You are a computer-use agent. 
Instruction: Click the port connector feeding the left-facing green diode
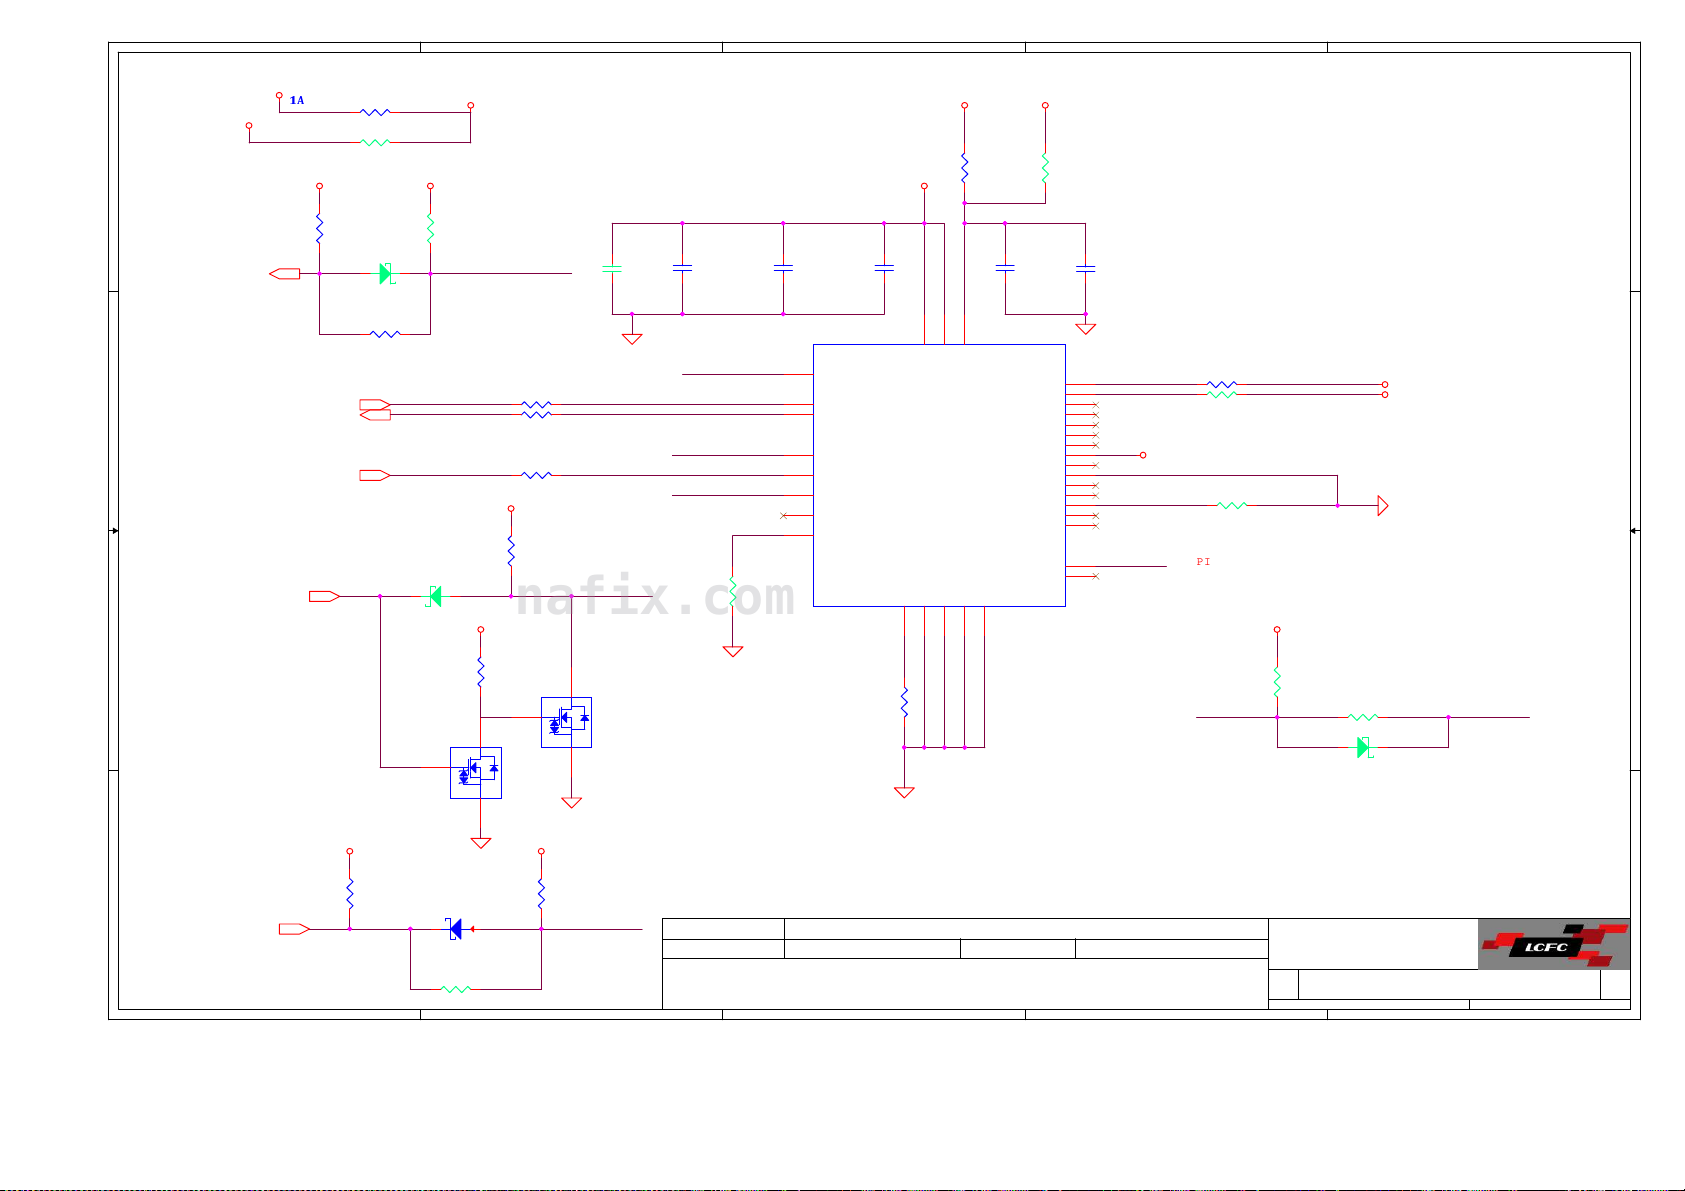pyautogui.click(x=324, y=596)
